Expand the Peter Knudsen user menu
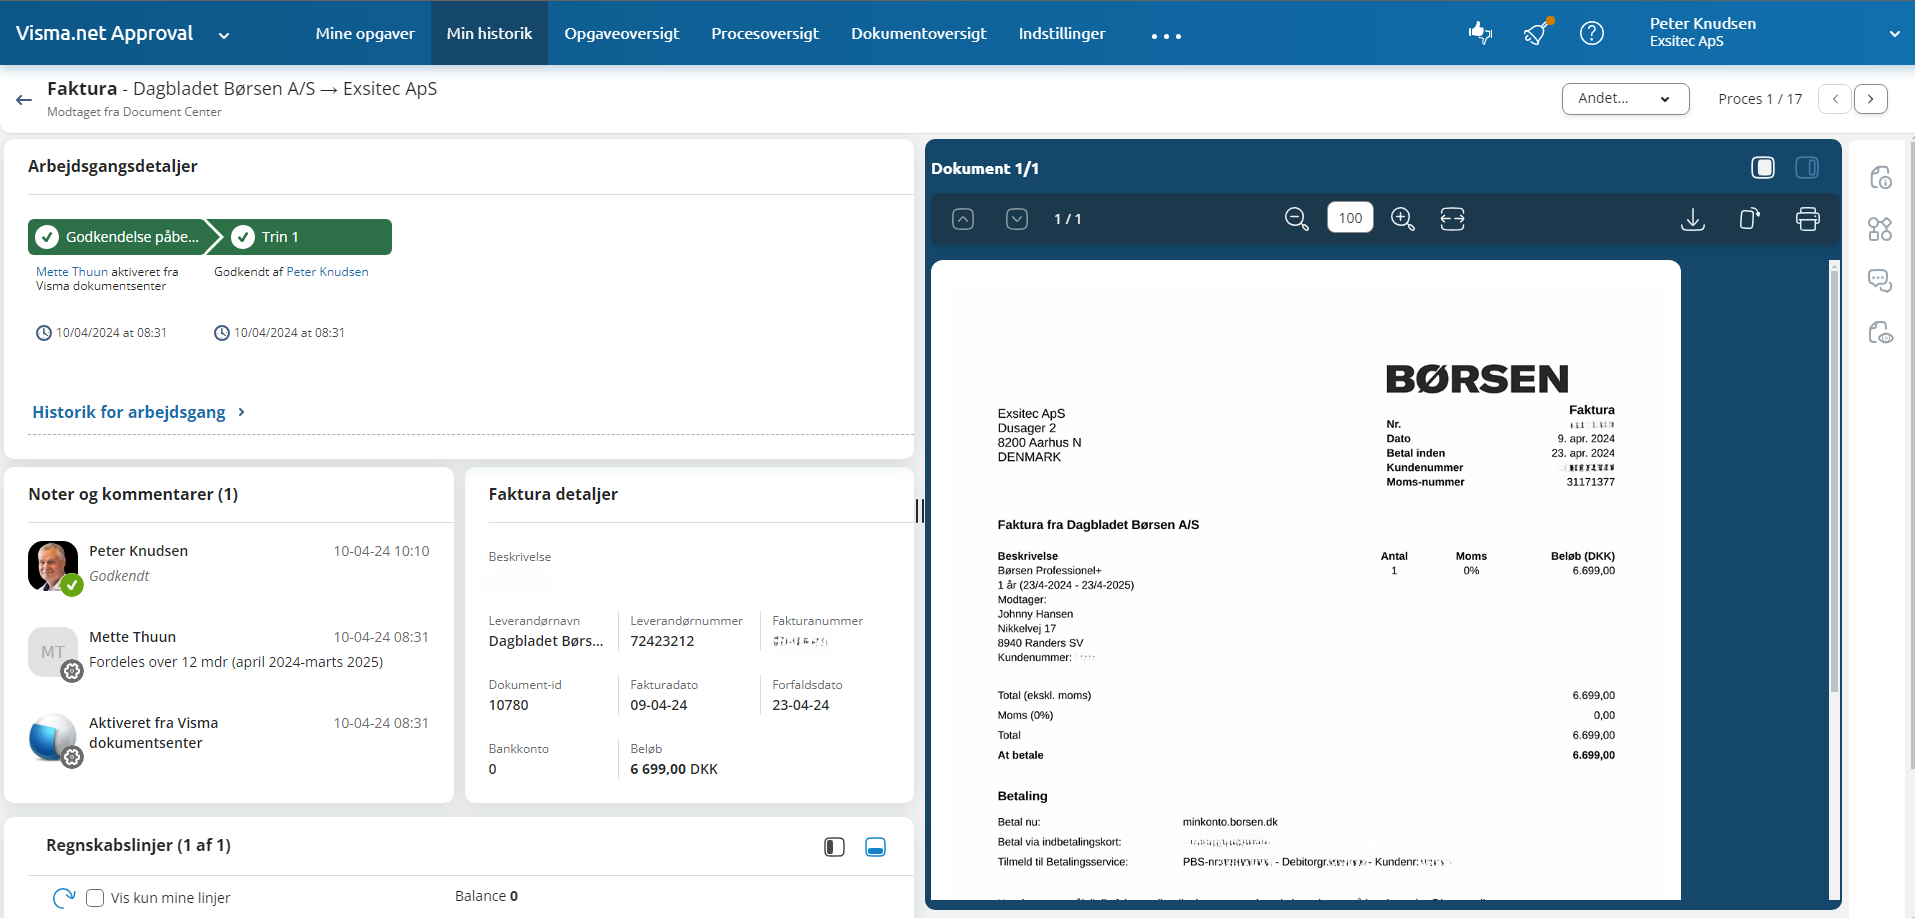1915x918 pixels. pyautogui.click(x=1894, y=33)
